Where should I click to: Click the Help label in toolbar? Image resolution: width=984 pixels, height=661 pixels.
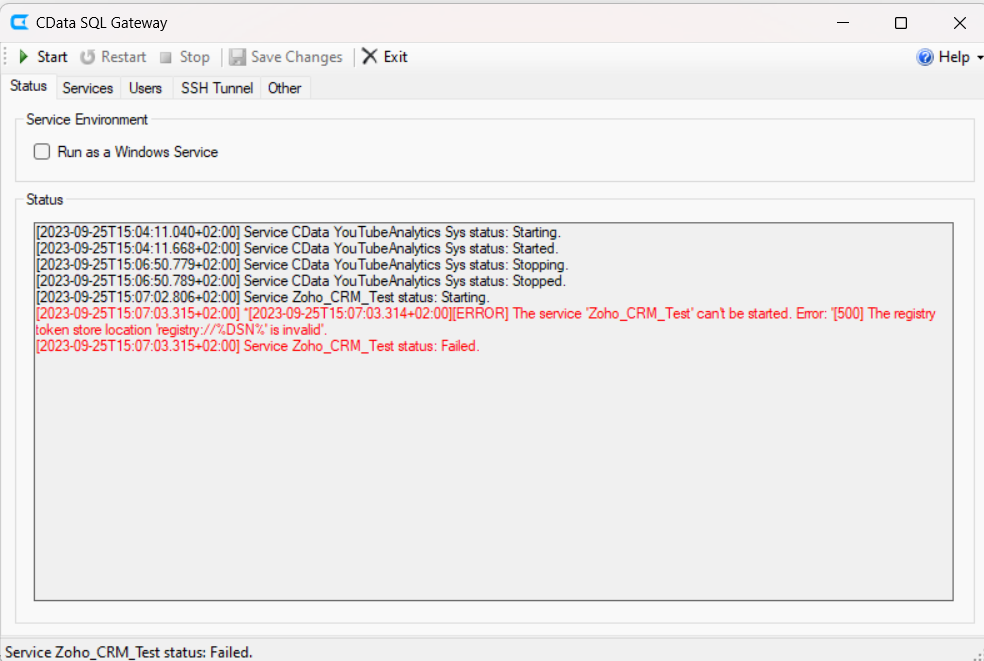click(955, 57)
